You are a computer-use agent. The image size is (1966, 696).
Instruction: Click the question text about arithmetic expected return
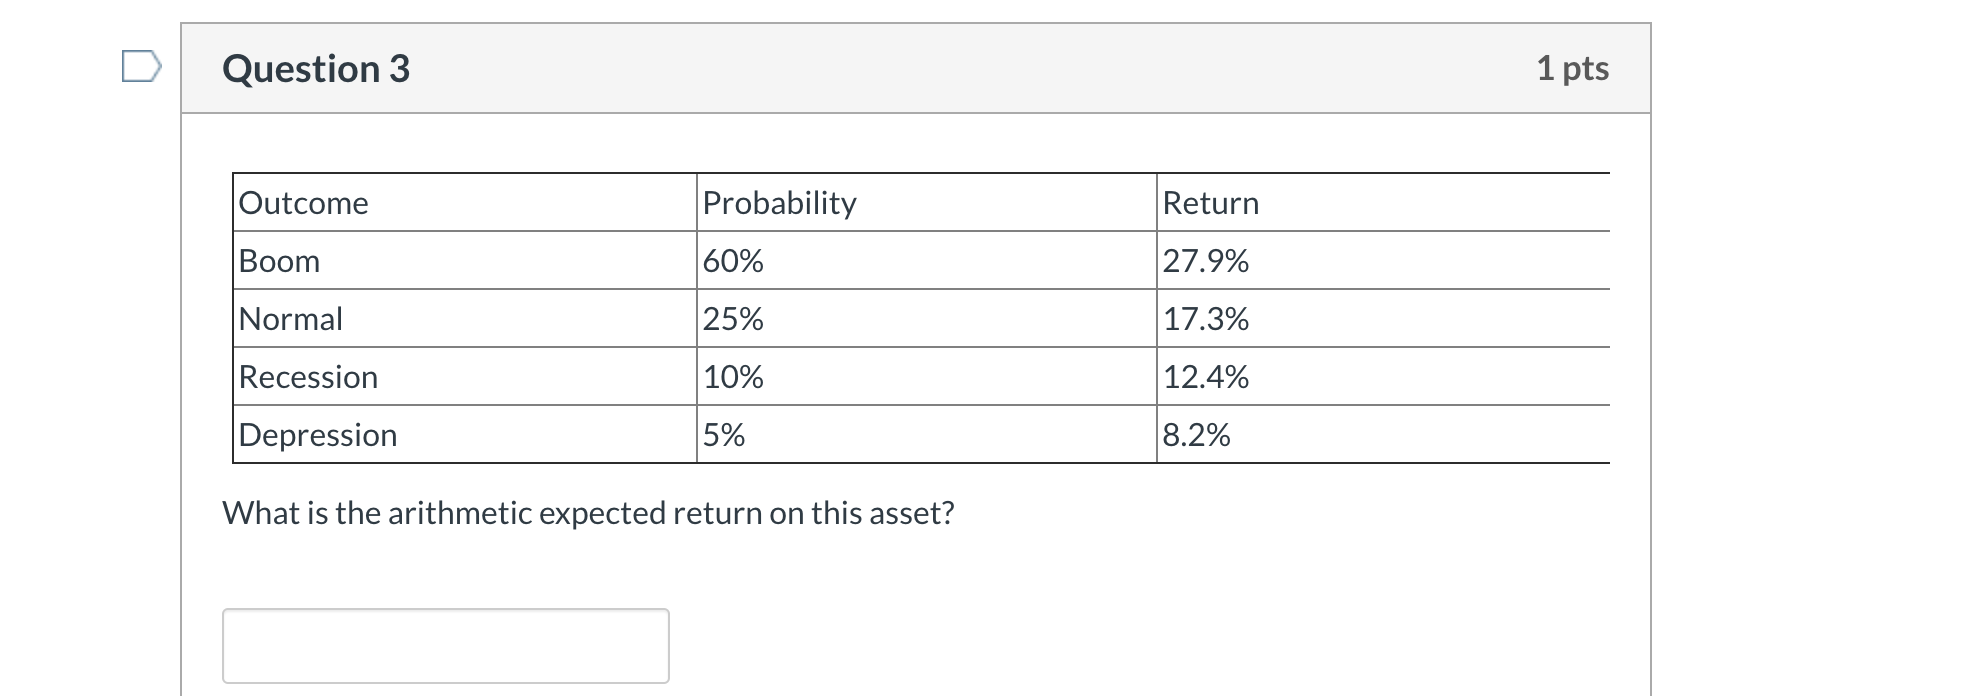(588, 512)
